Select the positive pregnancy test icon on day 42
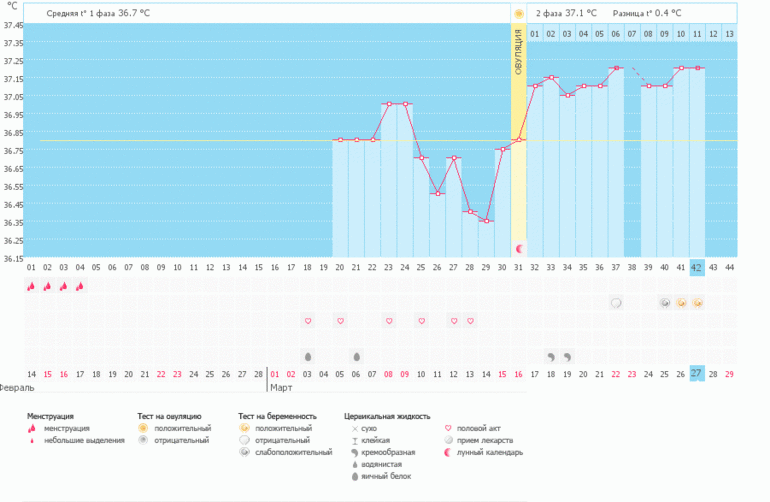770x502 pixels. coord(697,303)
